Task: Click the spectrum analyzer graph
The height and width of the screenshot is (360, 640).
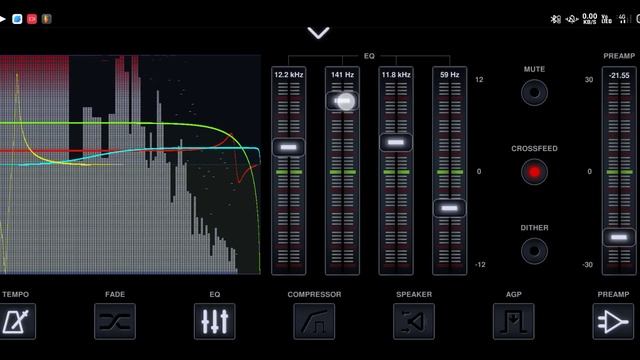Action: [x=130, y=164]
